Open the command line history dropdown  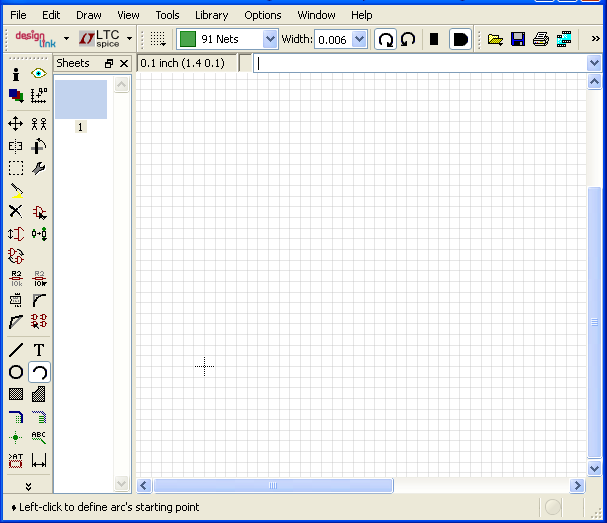pyautogui.click(x=594, y=63)
